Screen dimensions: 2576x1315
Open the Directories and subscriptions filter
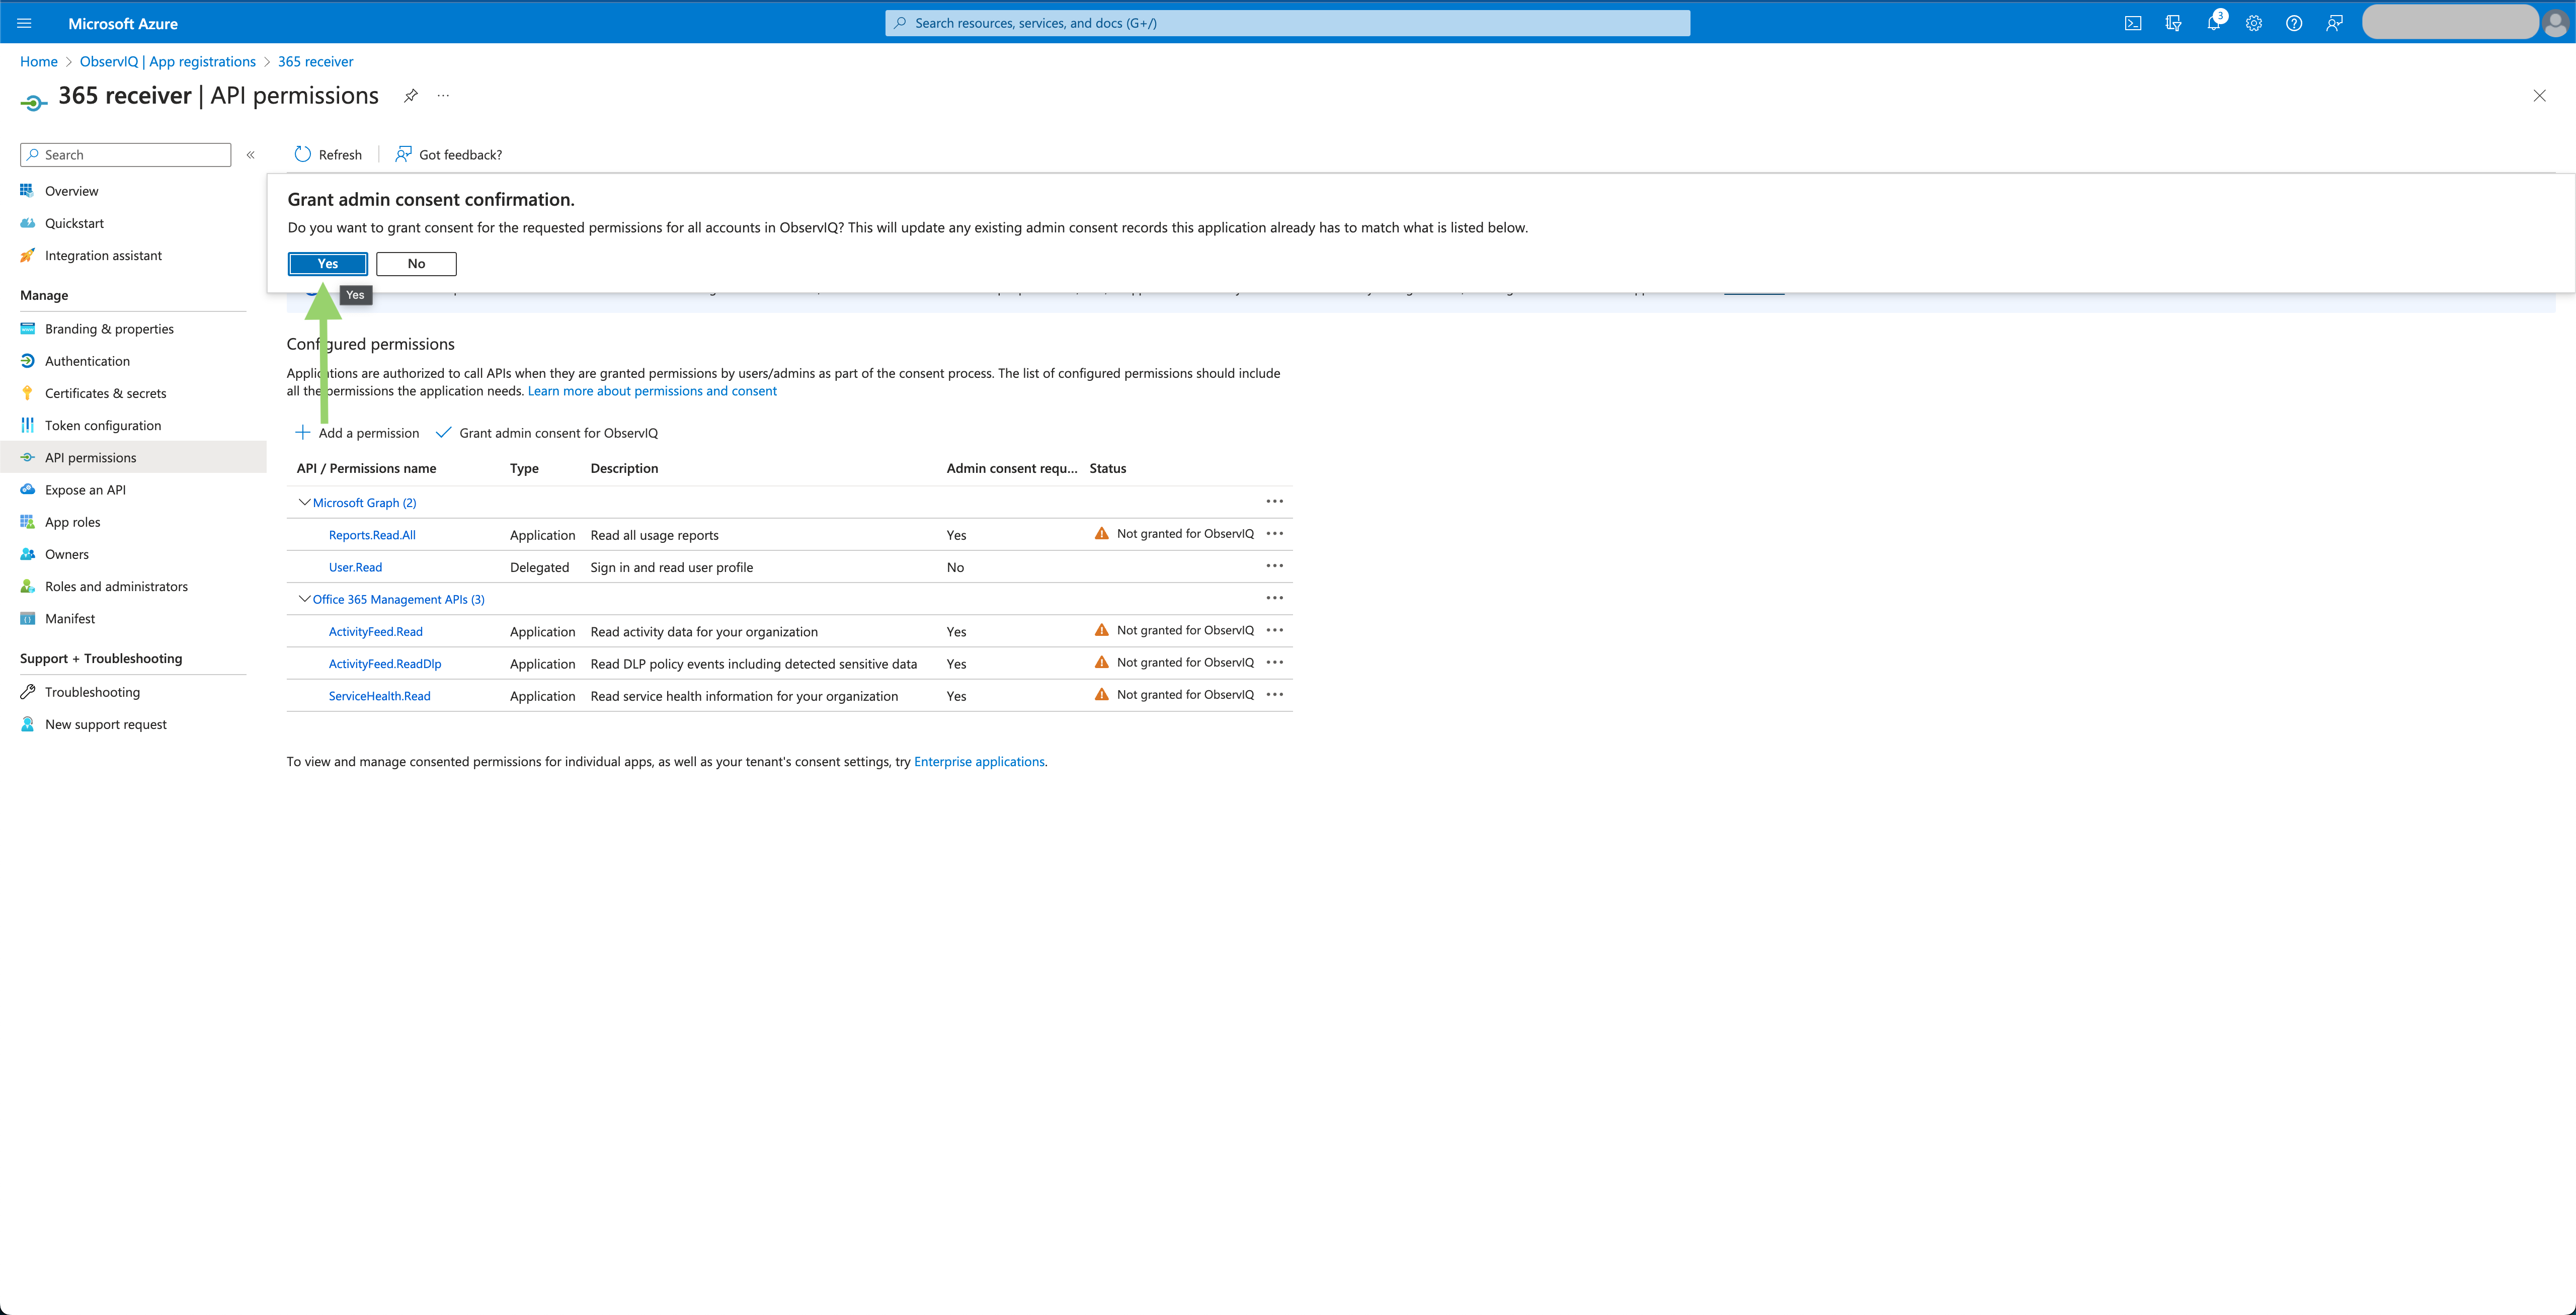coord(2173,22)
